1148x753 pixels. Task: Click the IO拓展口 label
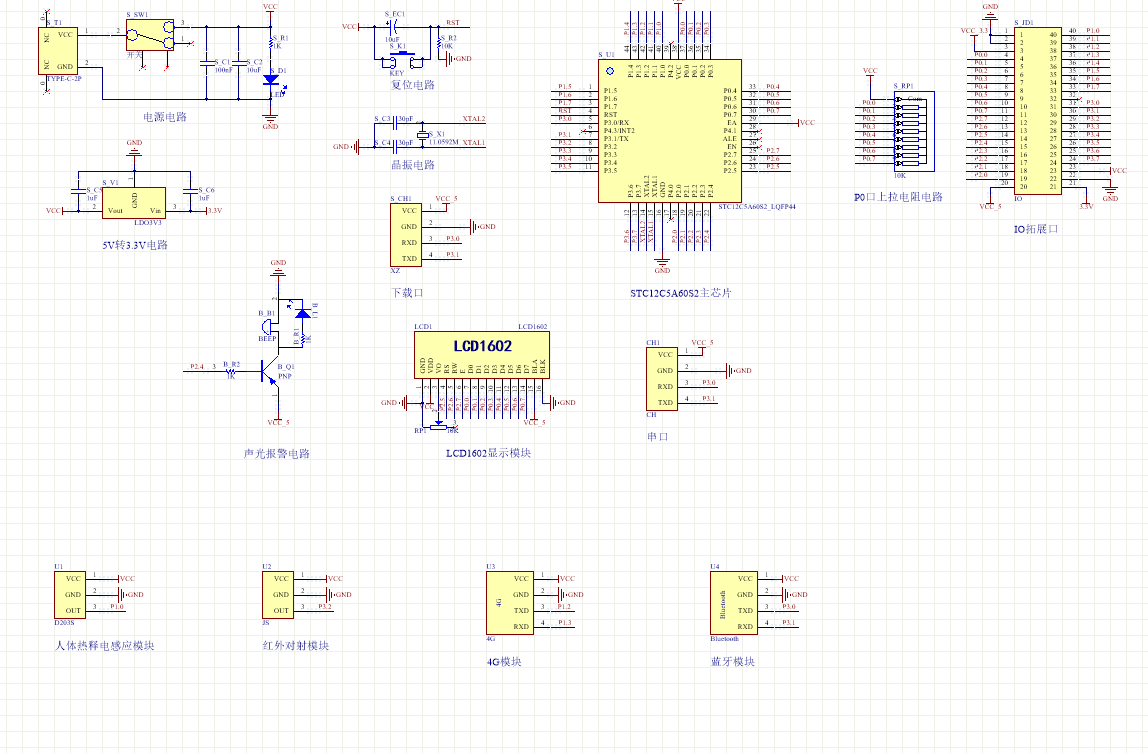coord(1036,229)
